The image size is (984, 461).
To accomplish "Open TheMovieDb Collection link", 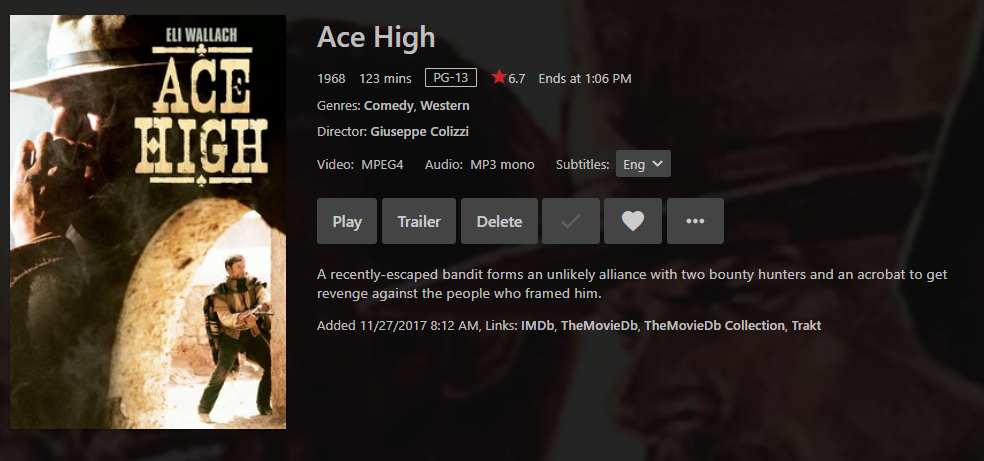I will tap(714, 326).
